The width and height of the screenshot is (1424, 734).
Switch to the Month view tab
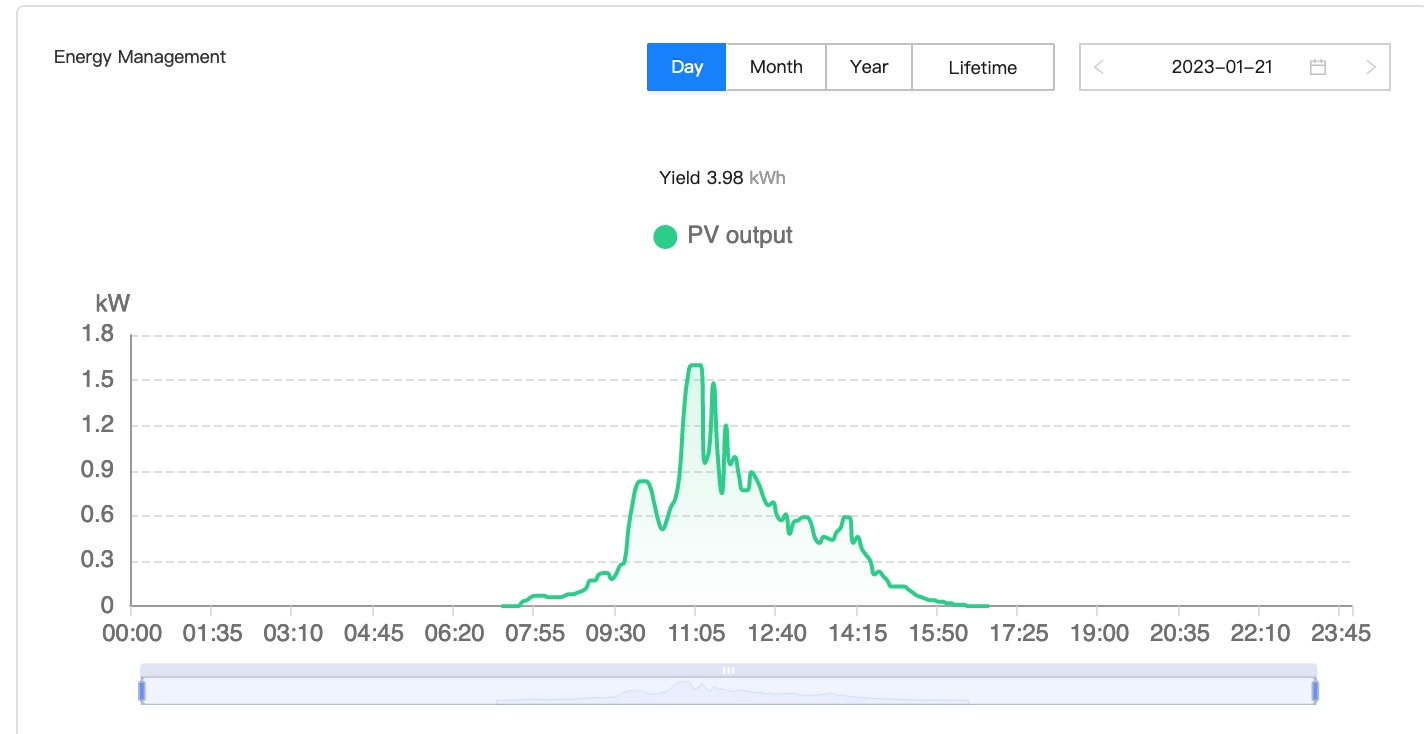pyautogui.click(x=776, y=67)
